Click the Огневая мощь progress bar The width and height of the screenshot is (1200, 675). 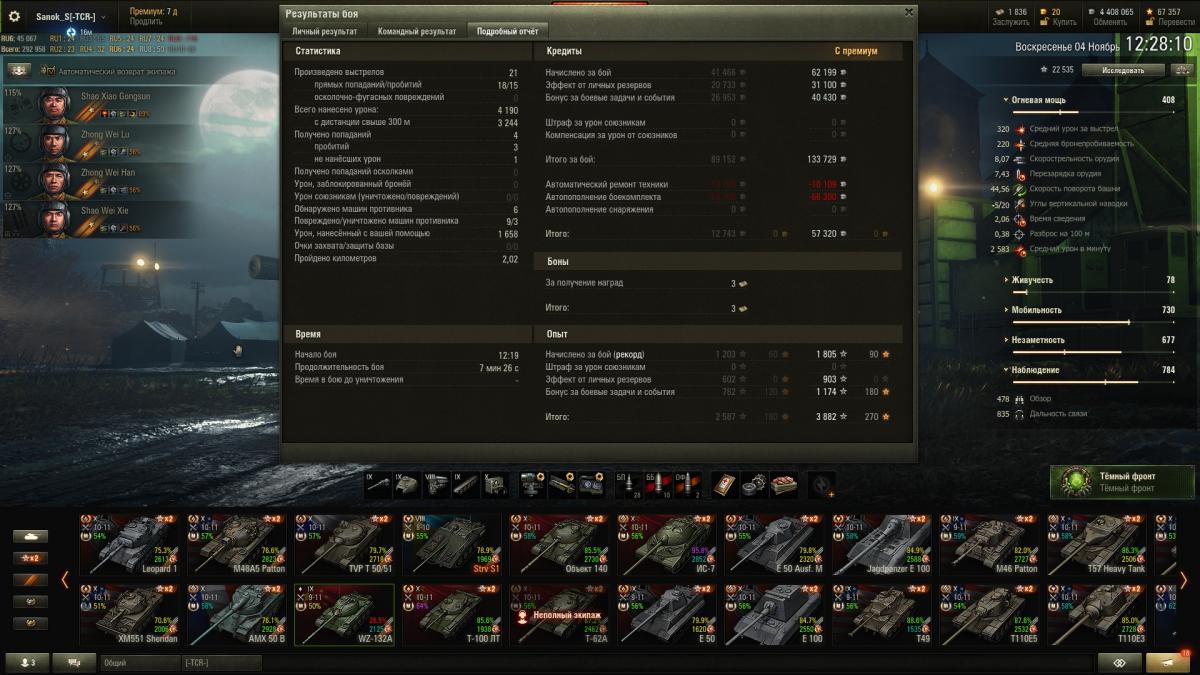coord(1094,112)
